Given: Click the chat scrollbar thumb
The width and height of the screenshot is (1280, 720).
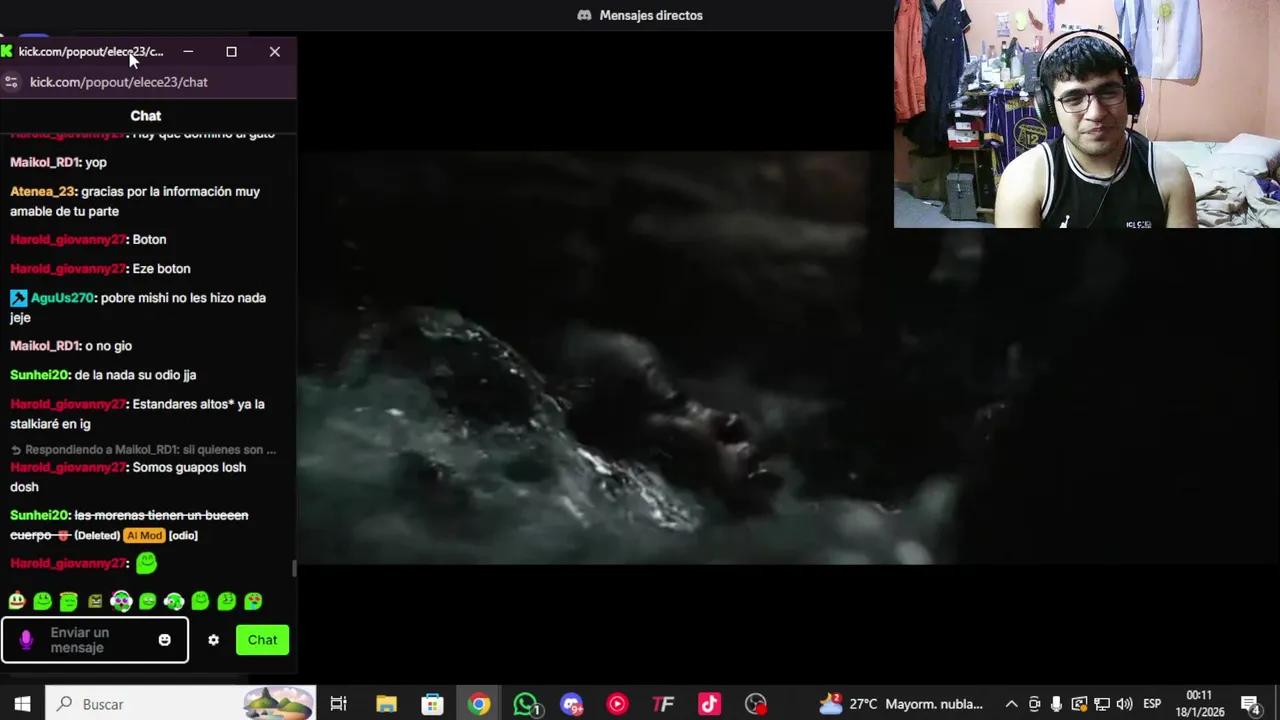Looking at the screenshot, I should (x=294, y=568).
